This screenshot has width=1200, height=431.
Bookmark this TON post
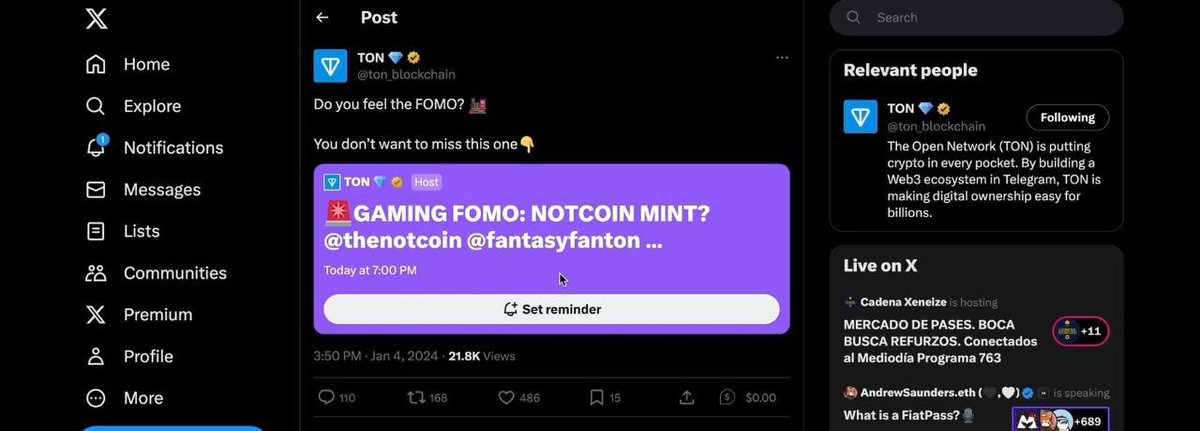[x=597, y=397]
